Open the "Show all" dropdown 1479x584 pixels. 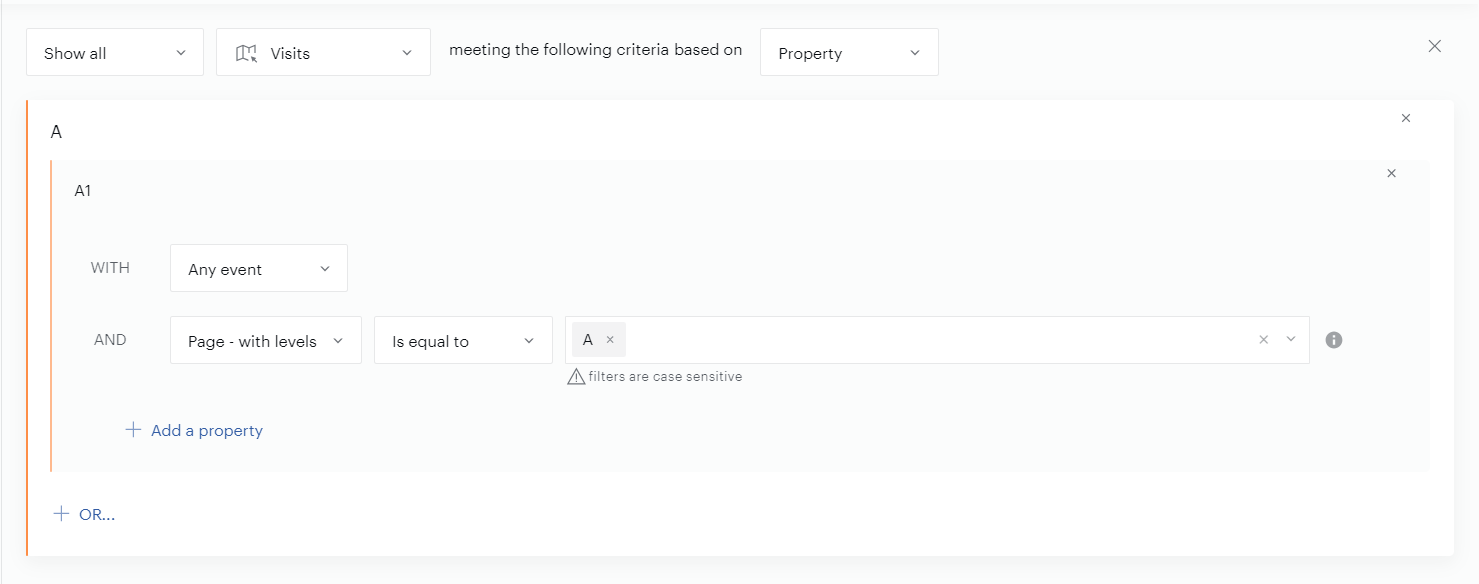[x=115, y=53]
